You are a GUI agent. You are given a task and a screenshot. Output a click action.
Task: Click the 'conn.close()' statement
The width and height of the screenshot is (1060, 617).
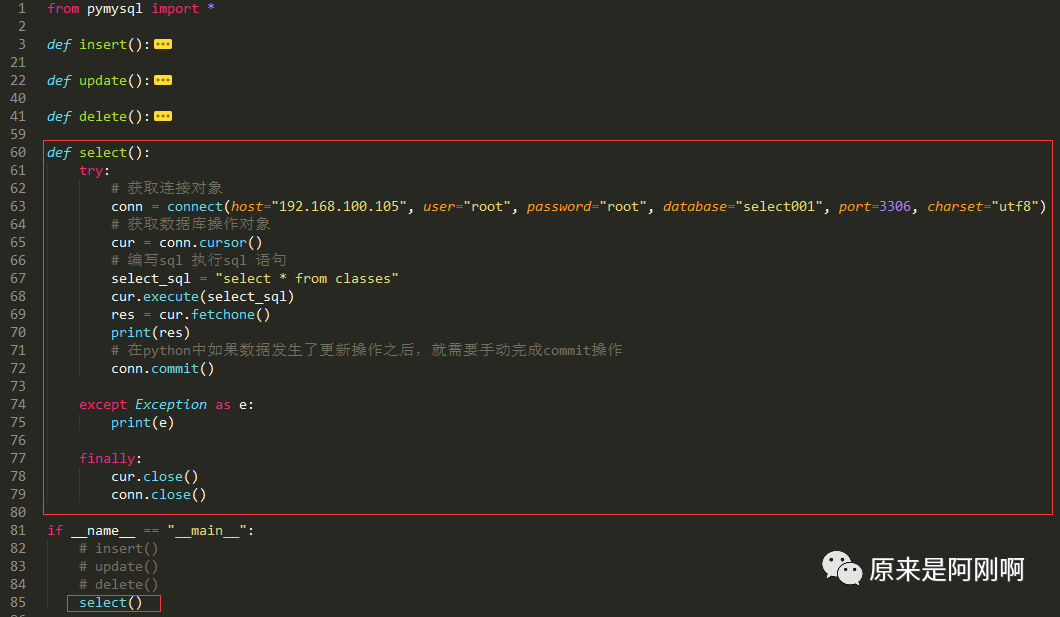(x=159, y=495)
